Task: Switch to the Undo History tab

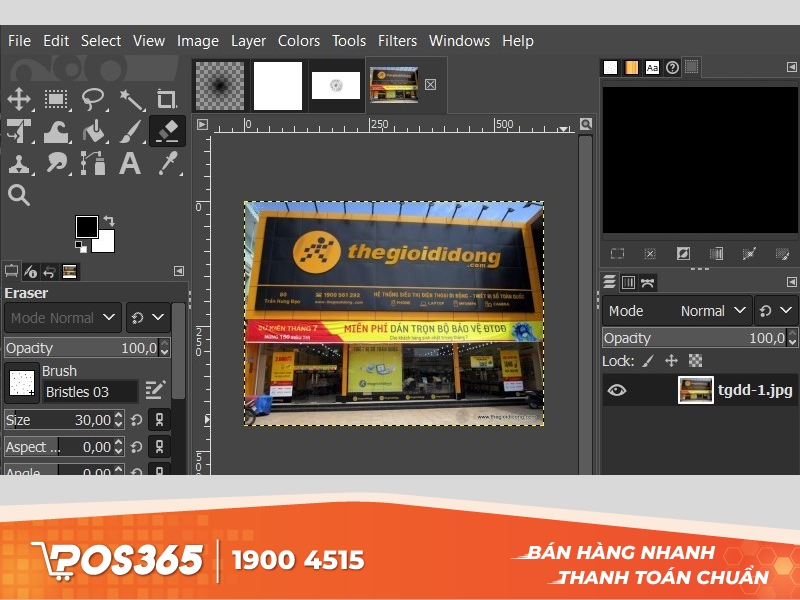Action: coord(49,272)
